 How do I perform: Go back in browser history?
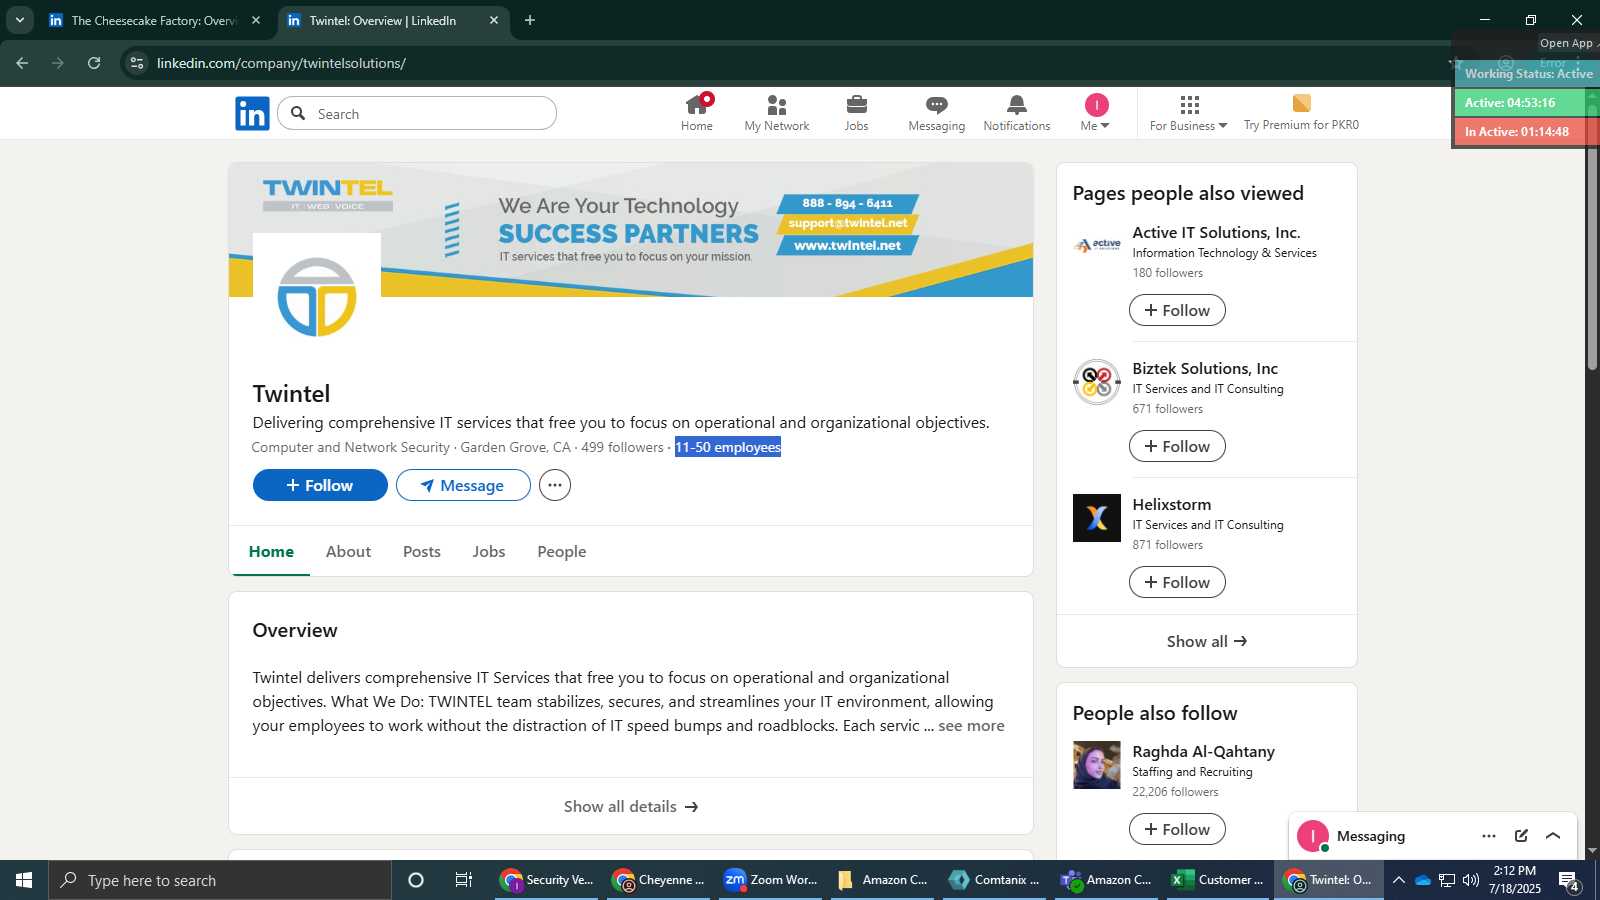tap(22, 63)
